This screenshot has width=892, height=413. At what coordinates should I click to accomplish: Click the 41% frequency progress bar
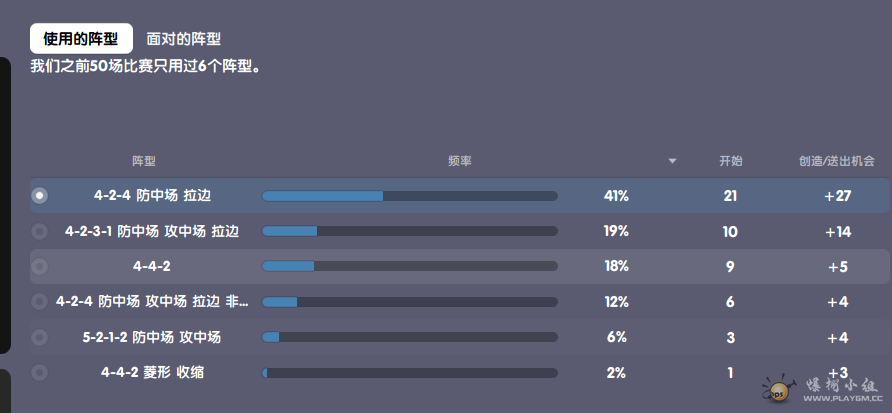pos(410,196)
